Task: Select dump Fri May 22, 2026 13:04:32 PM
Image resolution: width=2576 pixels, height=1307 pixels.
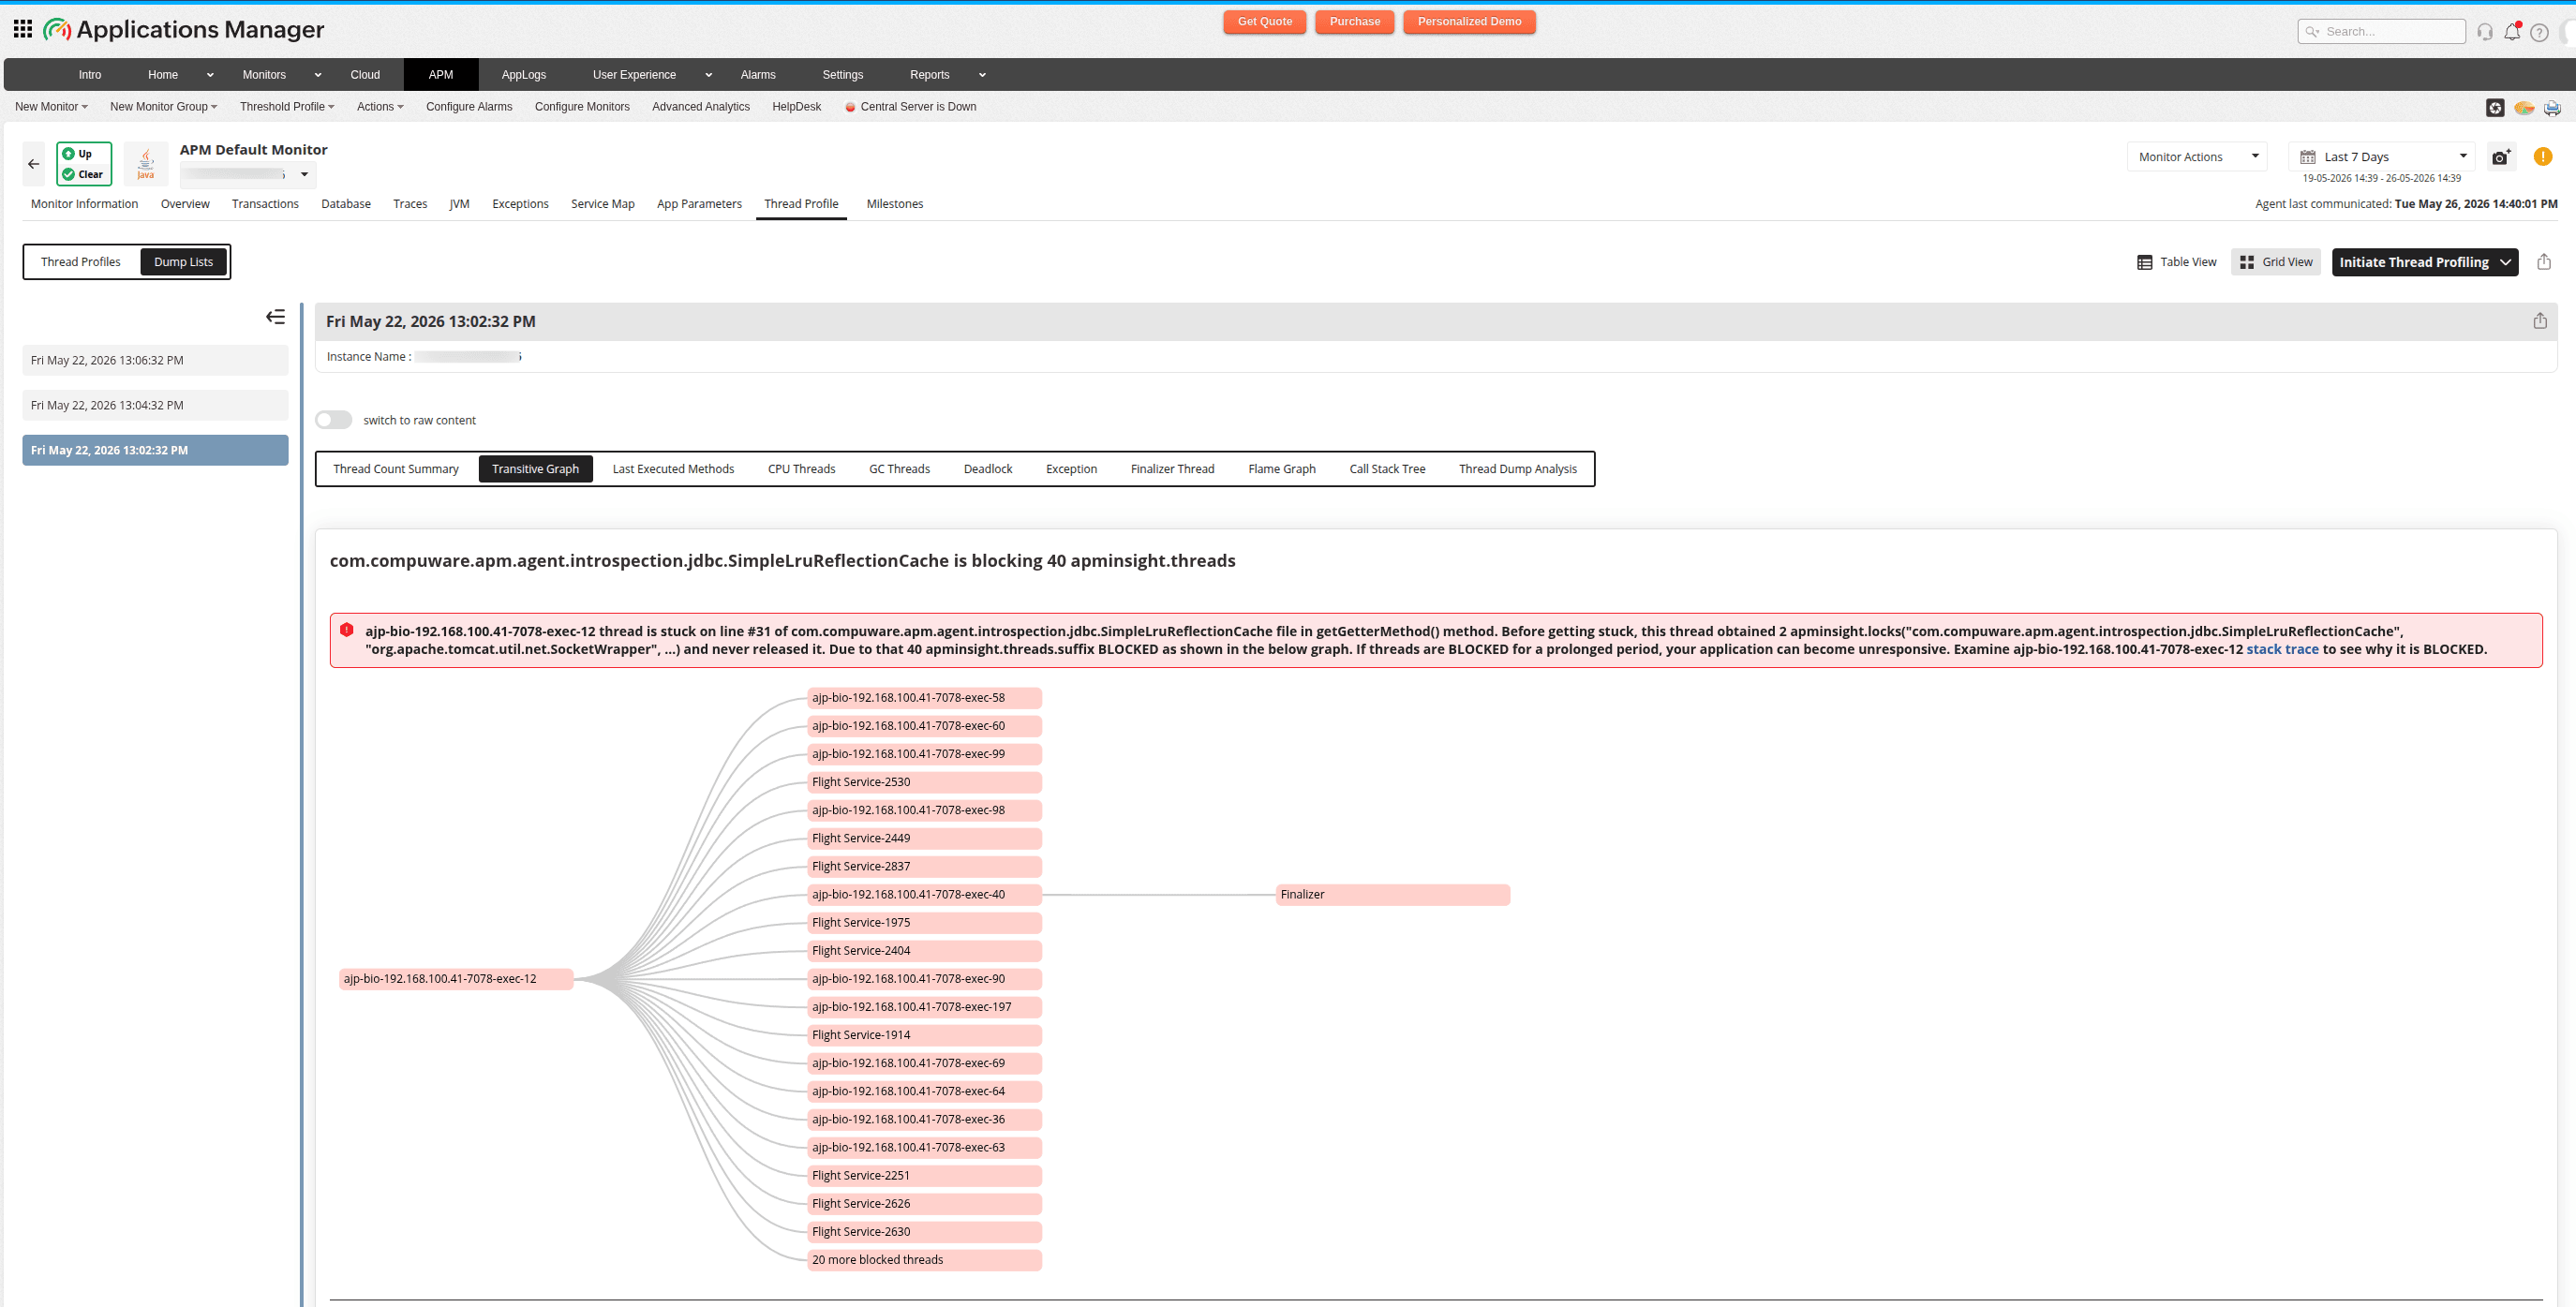Action: (155, 405)
